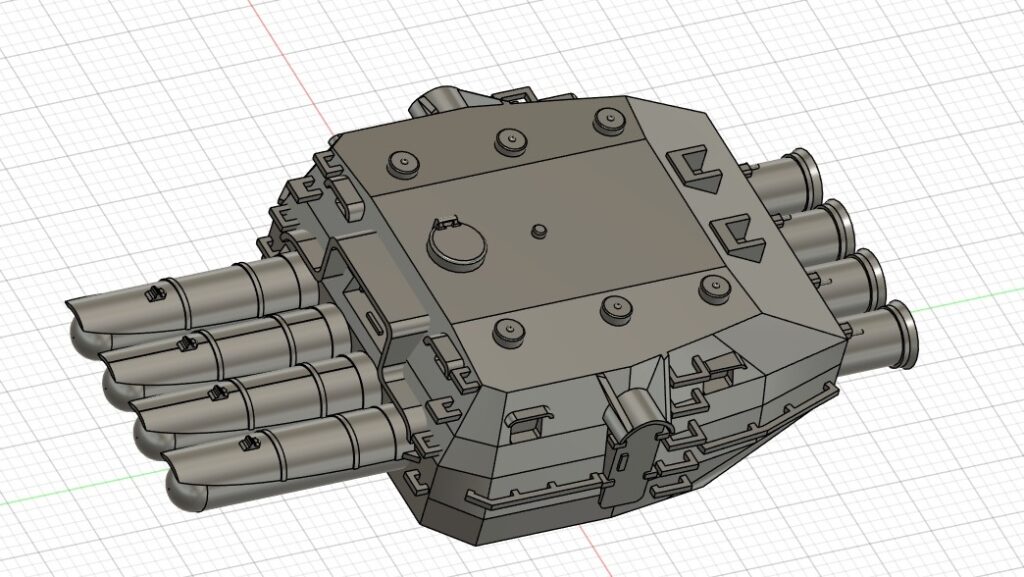Click the periscope stub at the turret rear
Screen dimensions: 1024x577
coord(440,100)
